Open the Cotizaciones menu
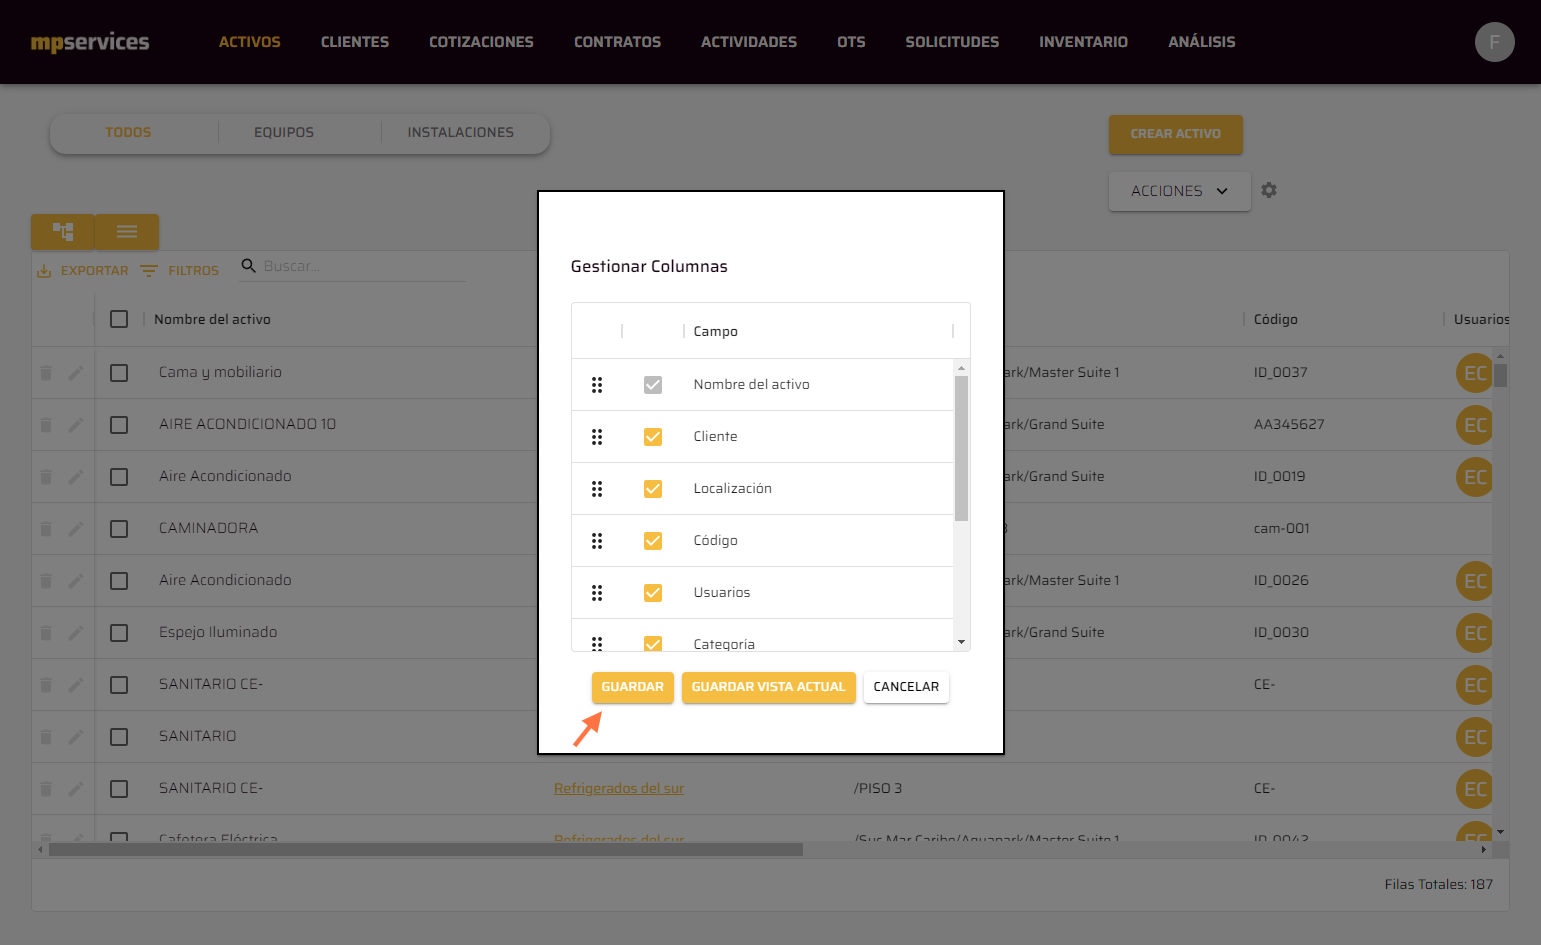The height and width of the screenshot is (945, 1541). [481, 42]
